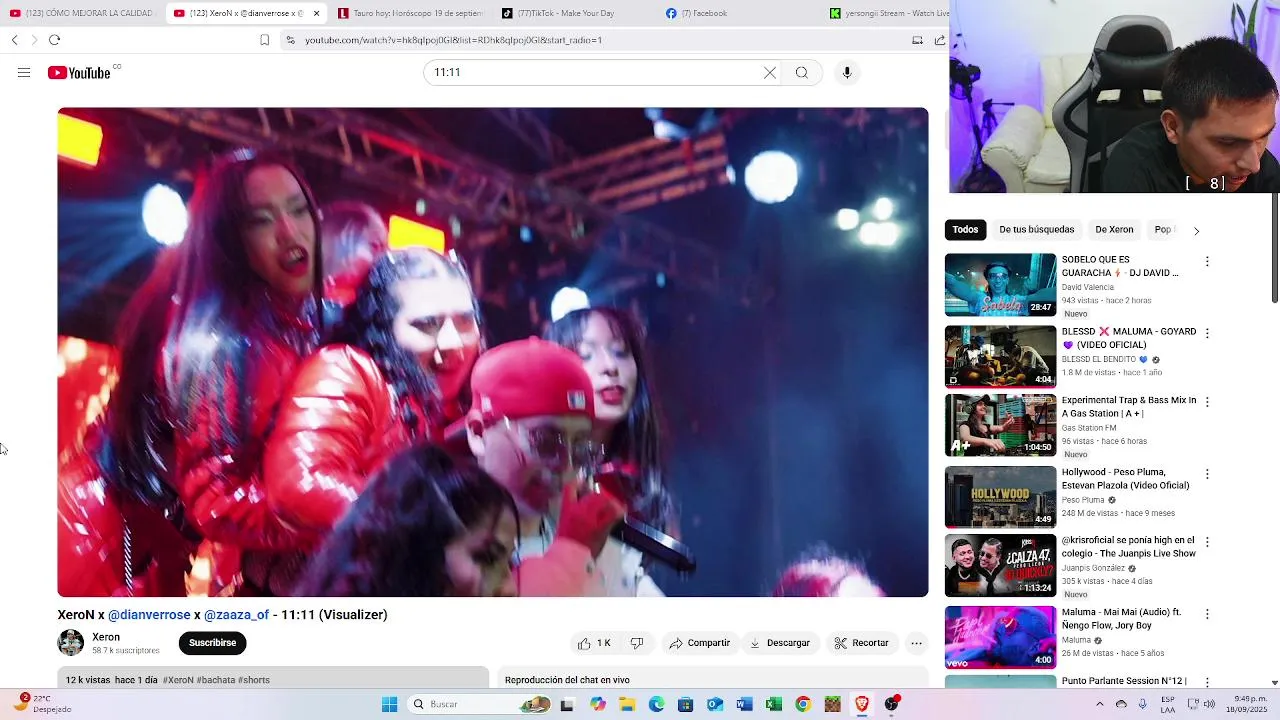Play Juanpis Live Show thumbnail
Viewport: 1280px width, 720px height.
coord(1000,566)
